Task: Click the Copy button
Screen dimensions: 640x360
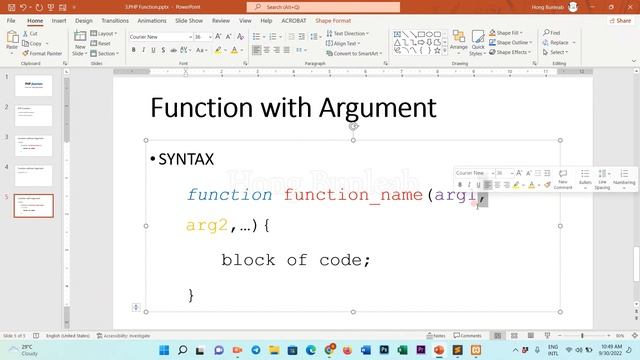Action: click(34, 43)
